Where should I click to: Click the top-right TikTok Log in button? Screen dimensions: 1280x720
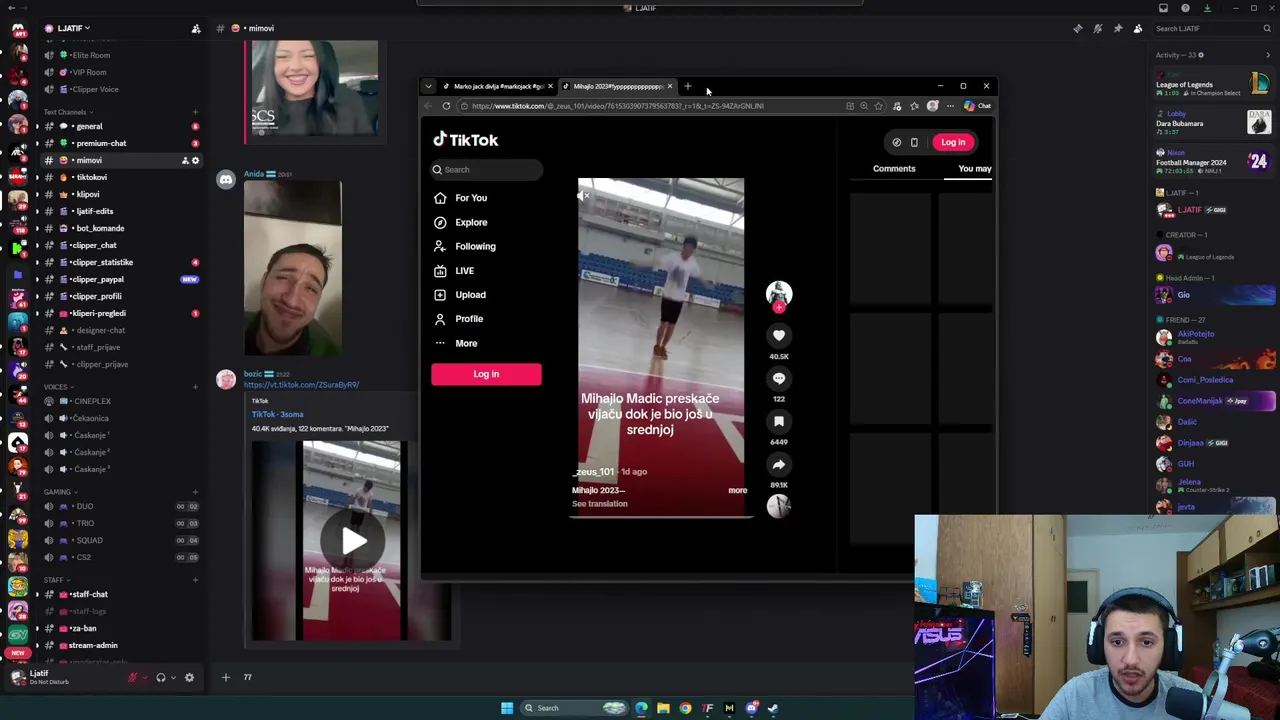coord(953,142)
